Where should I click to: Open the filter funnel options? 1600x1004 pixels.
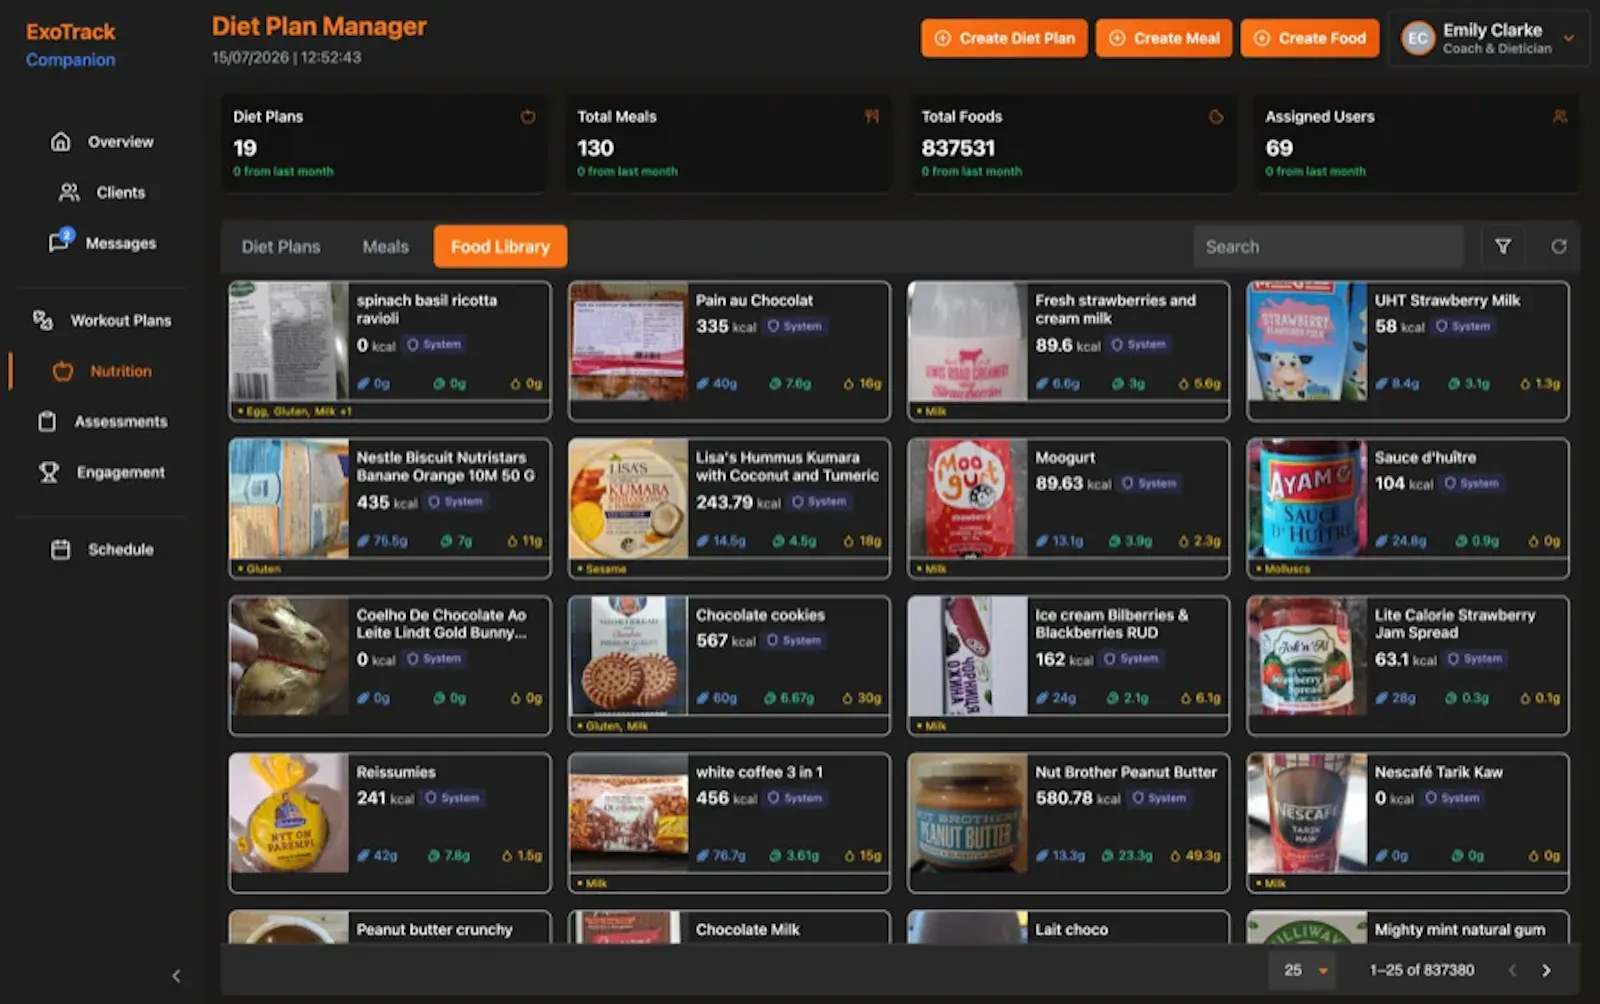[x=1503, y=246]
